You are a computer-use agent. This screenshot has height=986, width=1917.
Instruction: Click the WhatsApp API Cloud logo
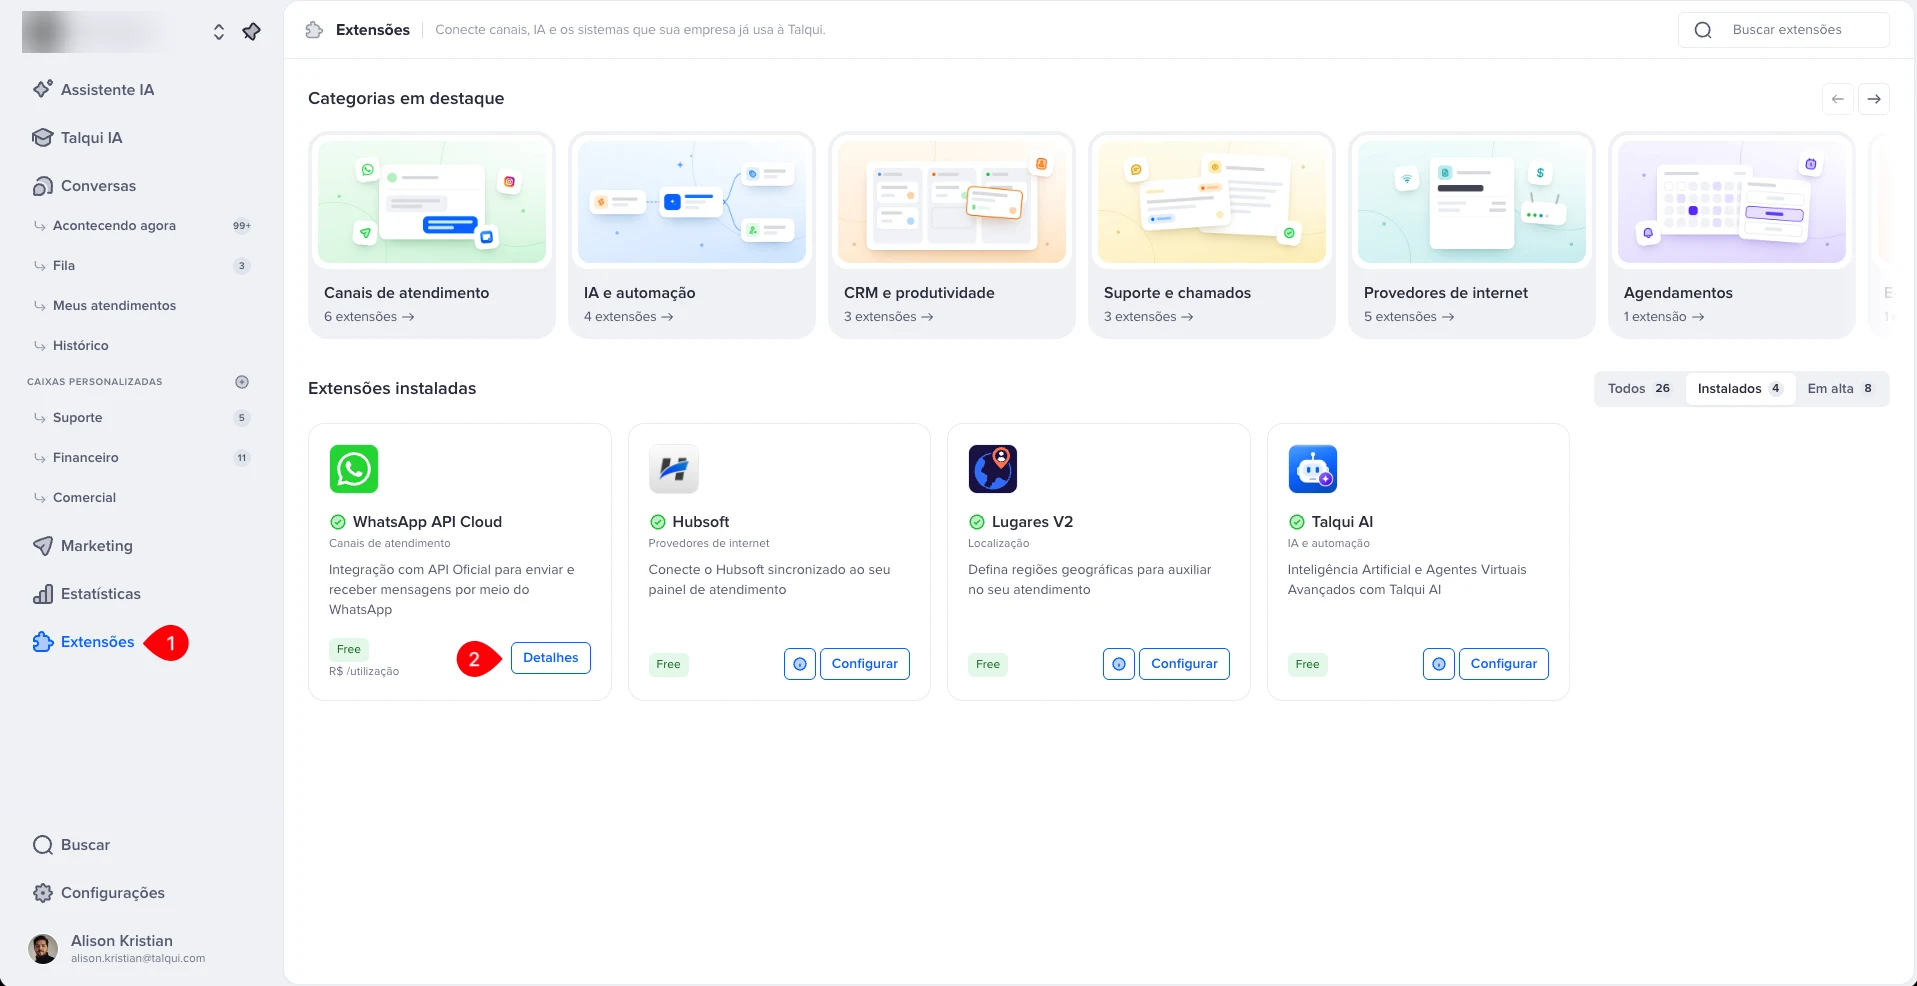click(354, 469)
